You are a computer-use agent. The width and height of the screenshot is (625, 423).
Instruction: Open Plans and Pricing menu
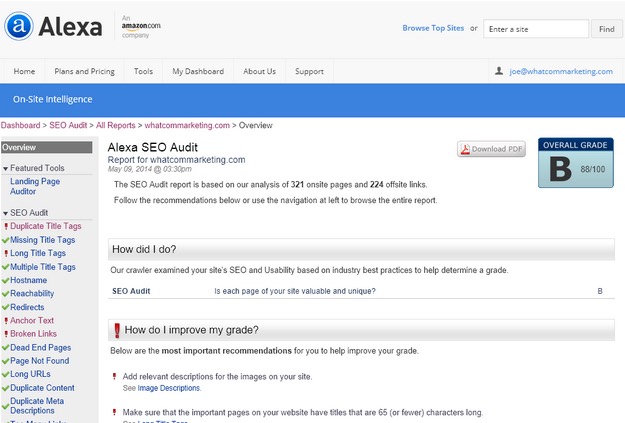point(85,71)
